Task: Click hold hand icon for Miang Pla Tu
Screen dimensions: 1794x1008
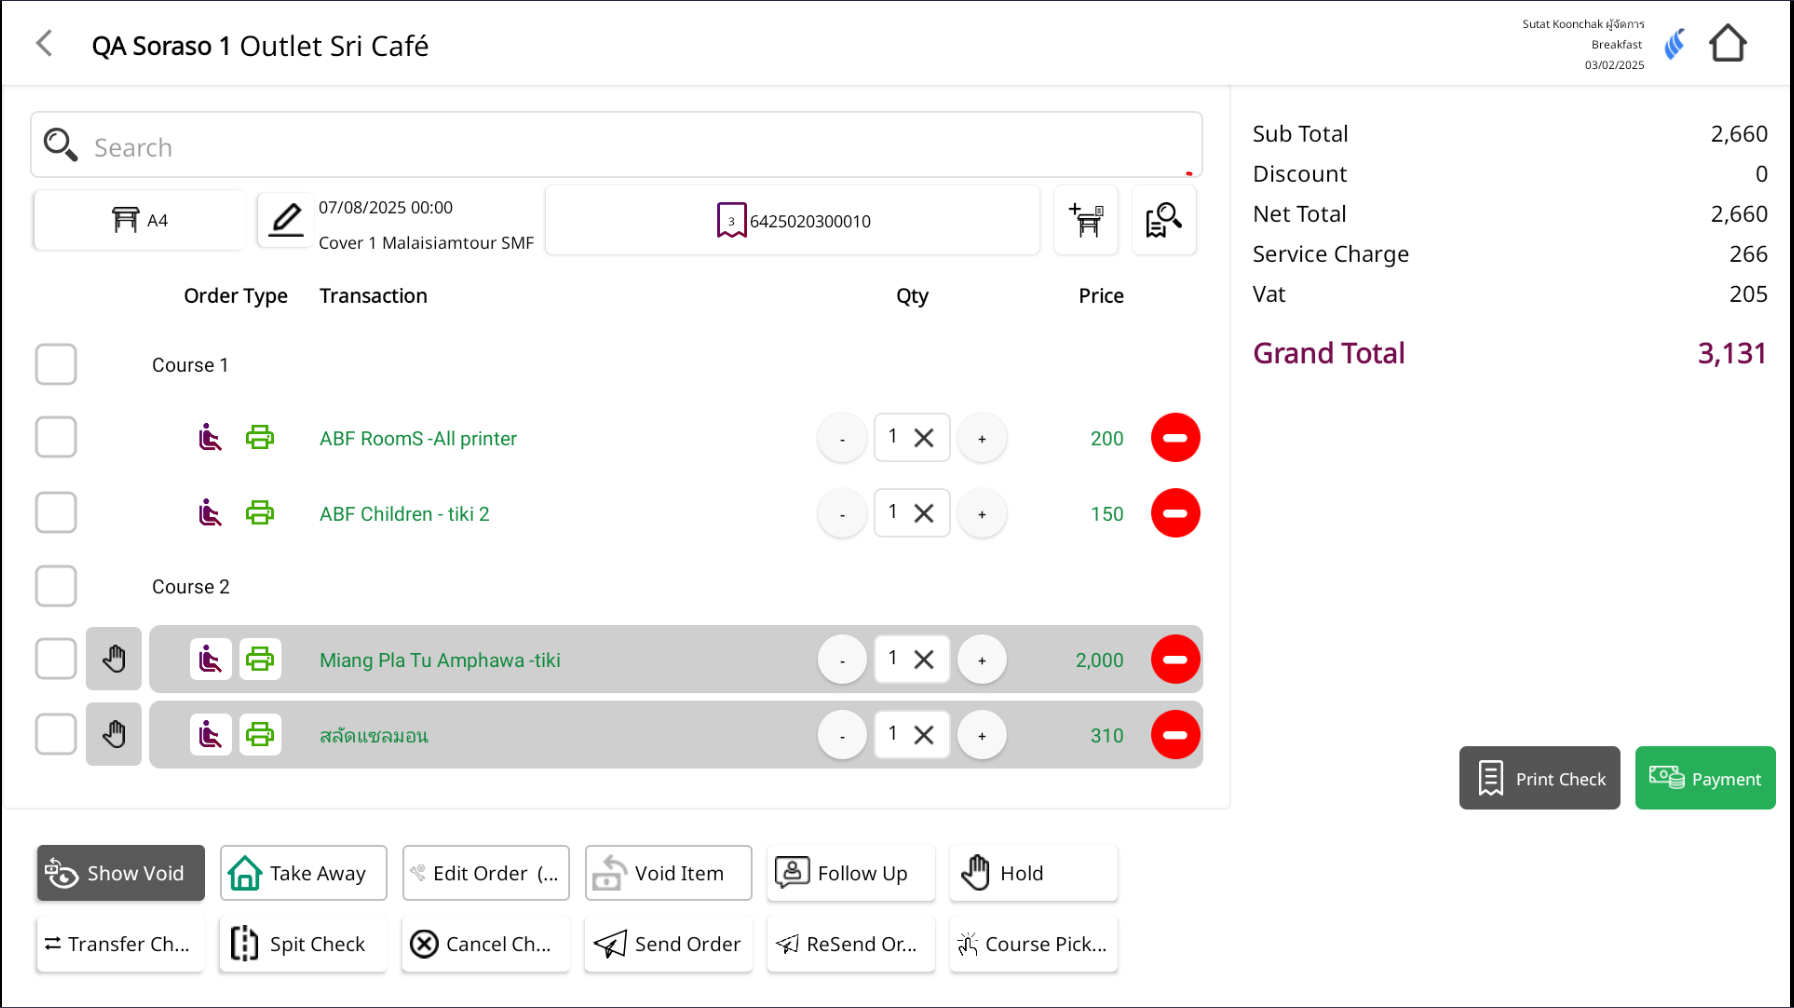Action: [x=114, y=660]
